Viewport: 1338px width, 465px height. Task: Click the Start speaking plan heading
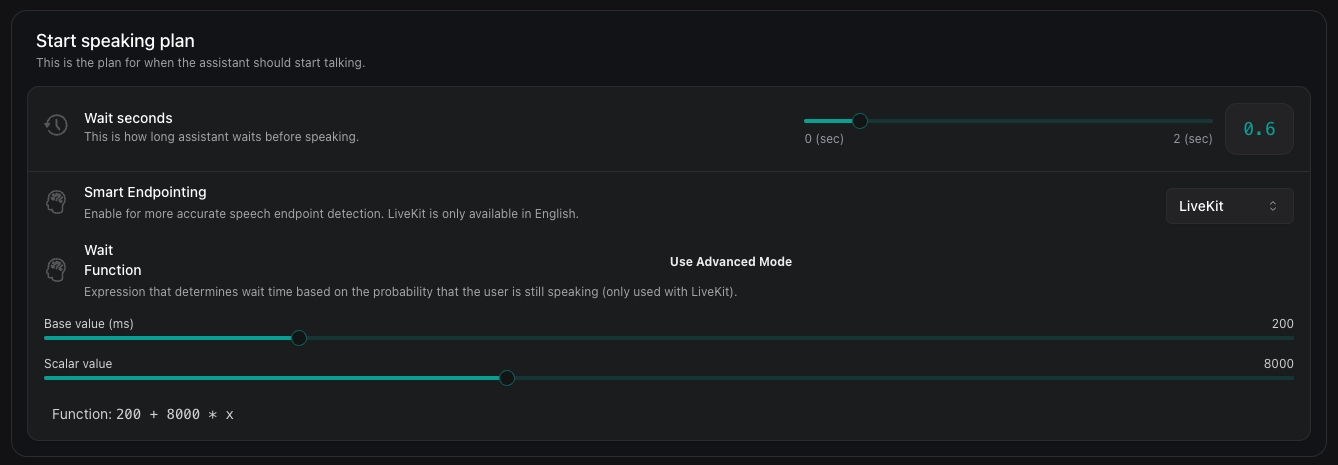tap(115, 41)
